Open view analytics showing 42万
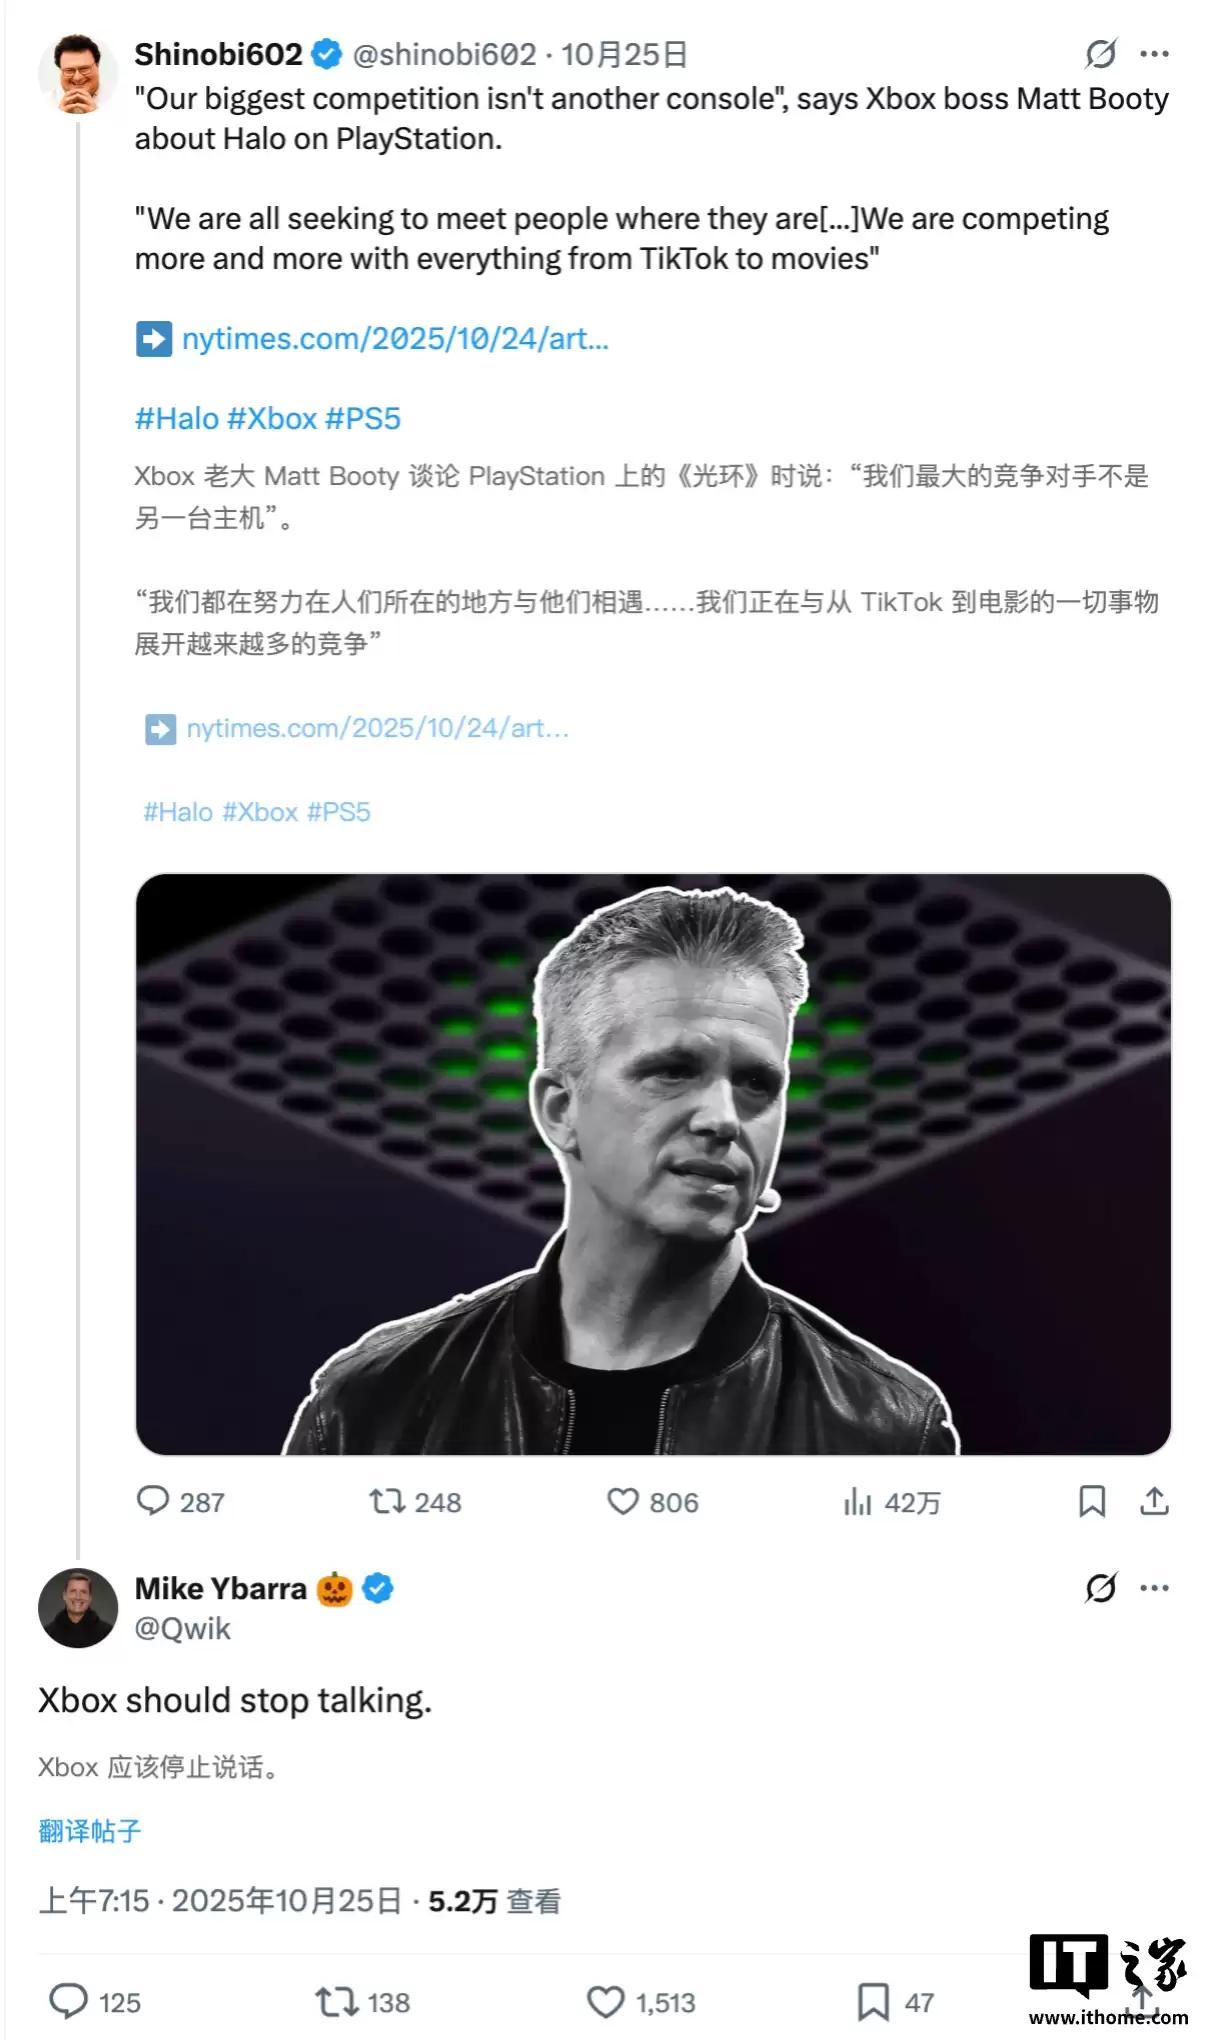The width and height of the screenshot is (1205, 2040). [x=860, y=1501]
